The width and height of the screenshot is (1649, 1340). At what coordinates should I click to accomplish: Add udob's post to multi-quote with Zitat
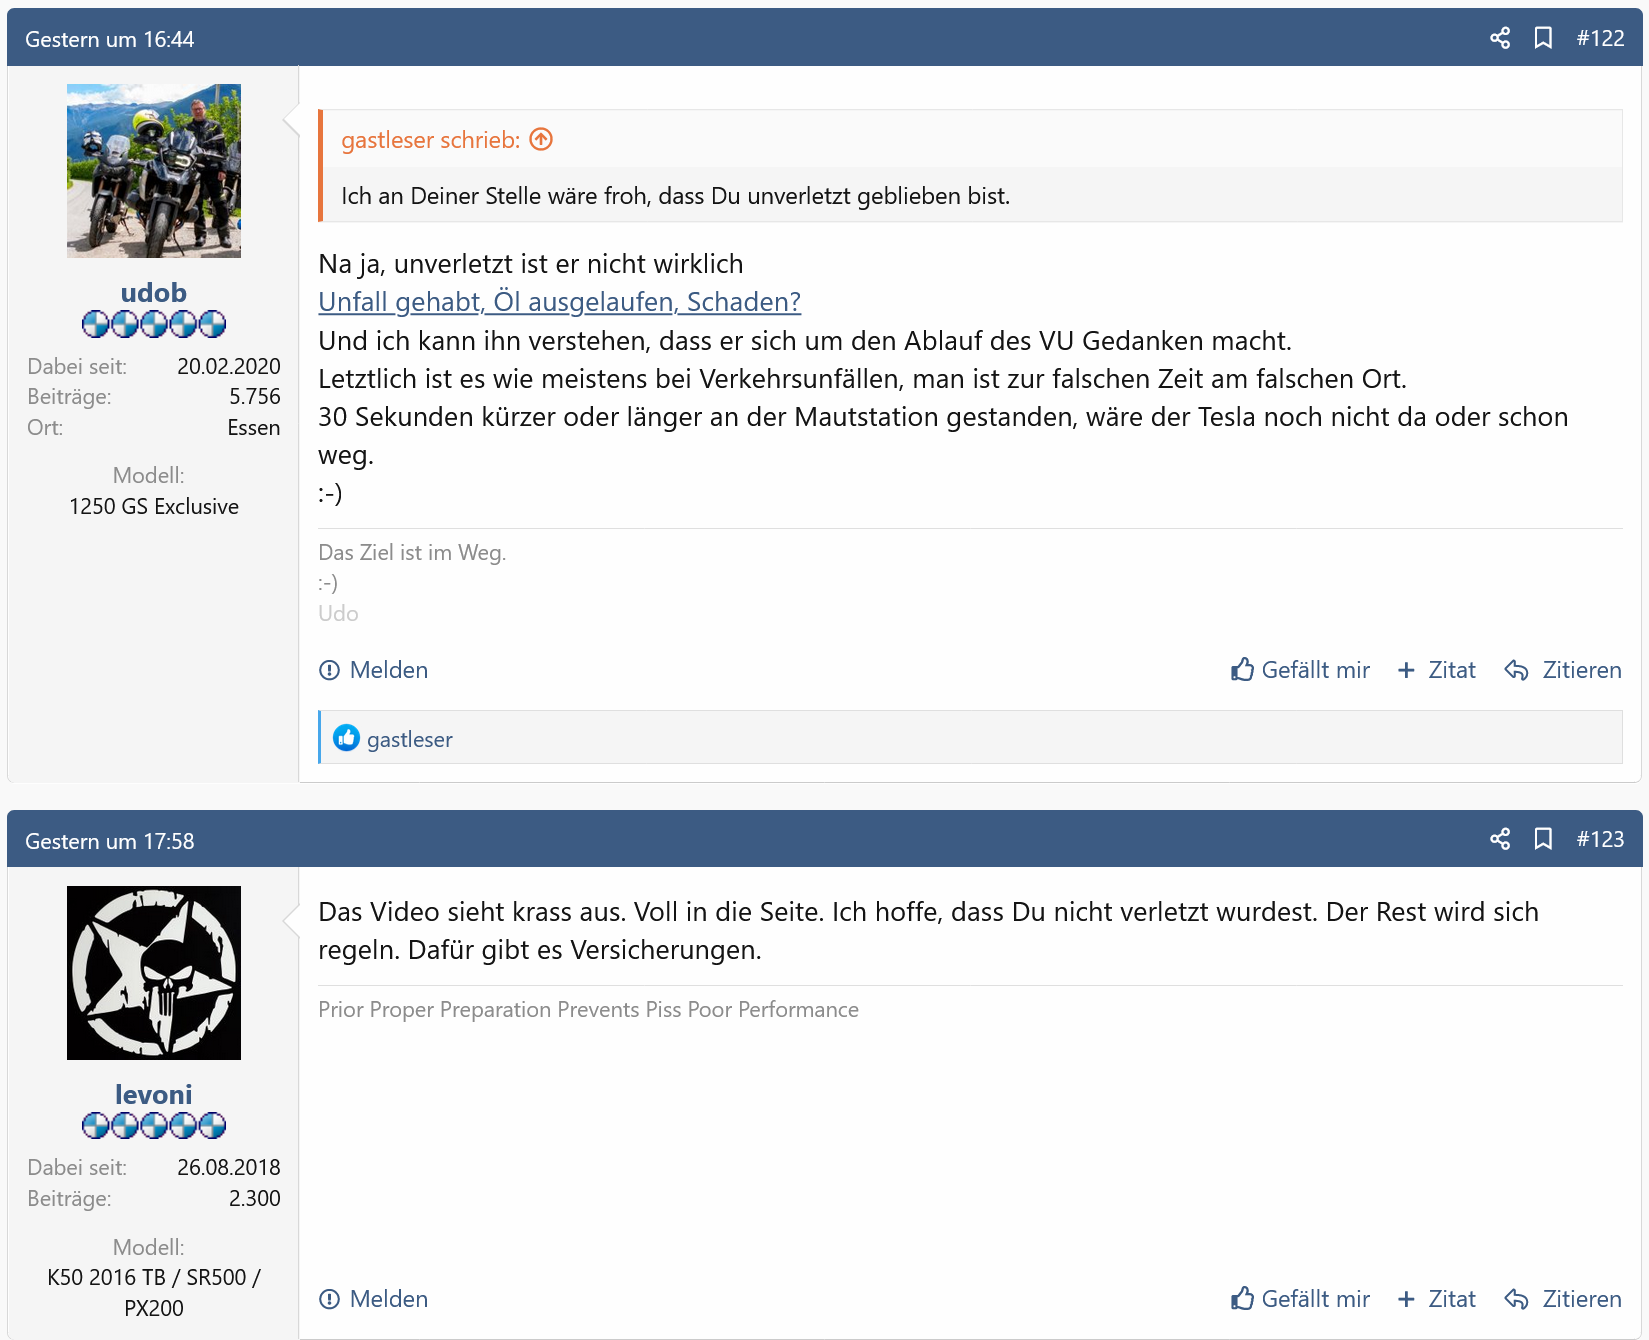click(x=1436, y=670)
